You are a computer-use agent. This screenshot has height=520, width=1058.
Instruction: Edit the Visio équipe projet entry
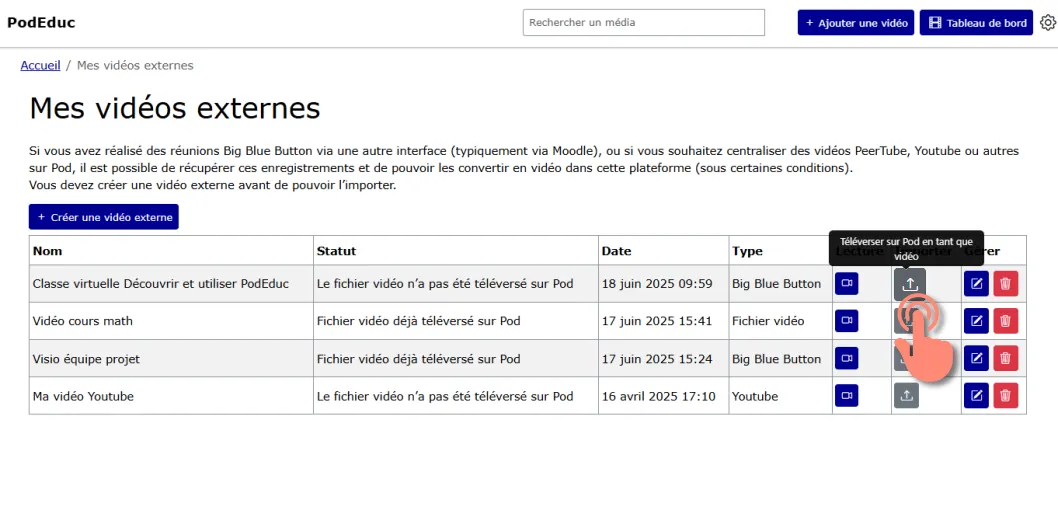[976, 359]
